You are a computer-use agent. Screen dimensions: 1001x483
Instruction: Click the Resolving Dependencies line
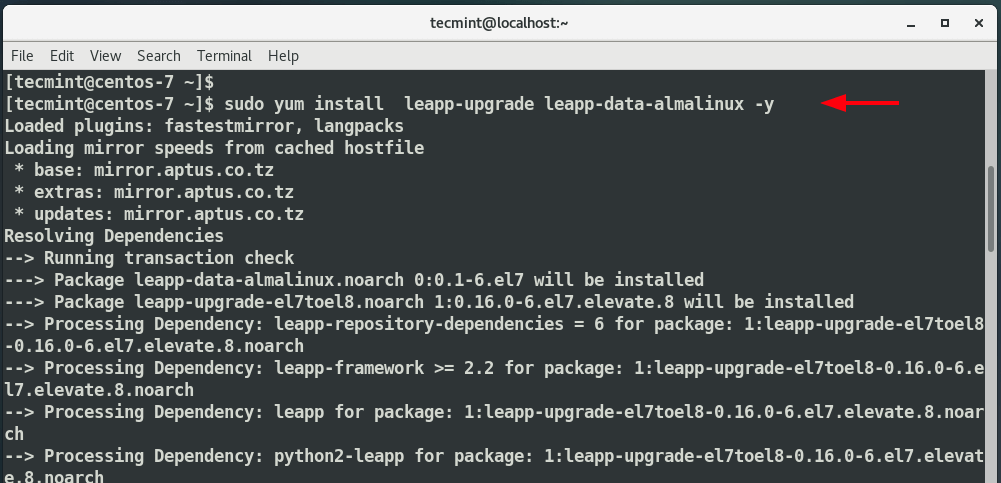[x=114, y=236]
